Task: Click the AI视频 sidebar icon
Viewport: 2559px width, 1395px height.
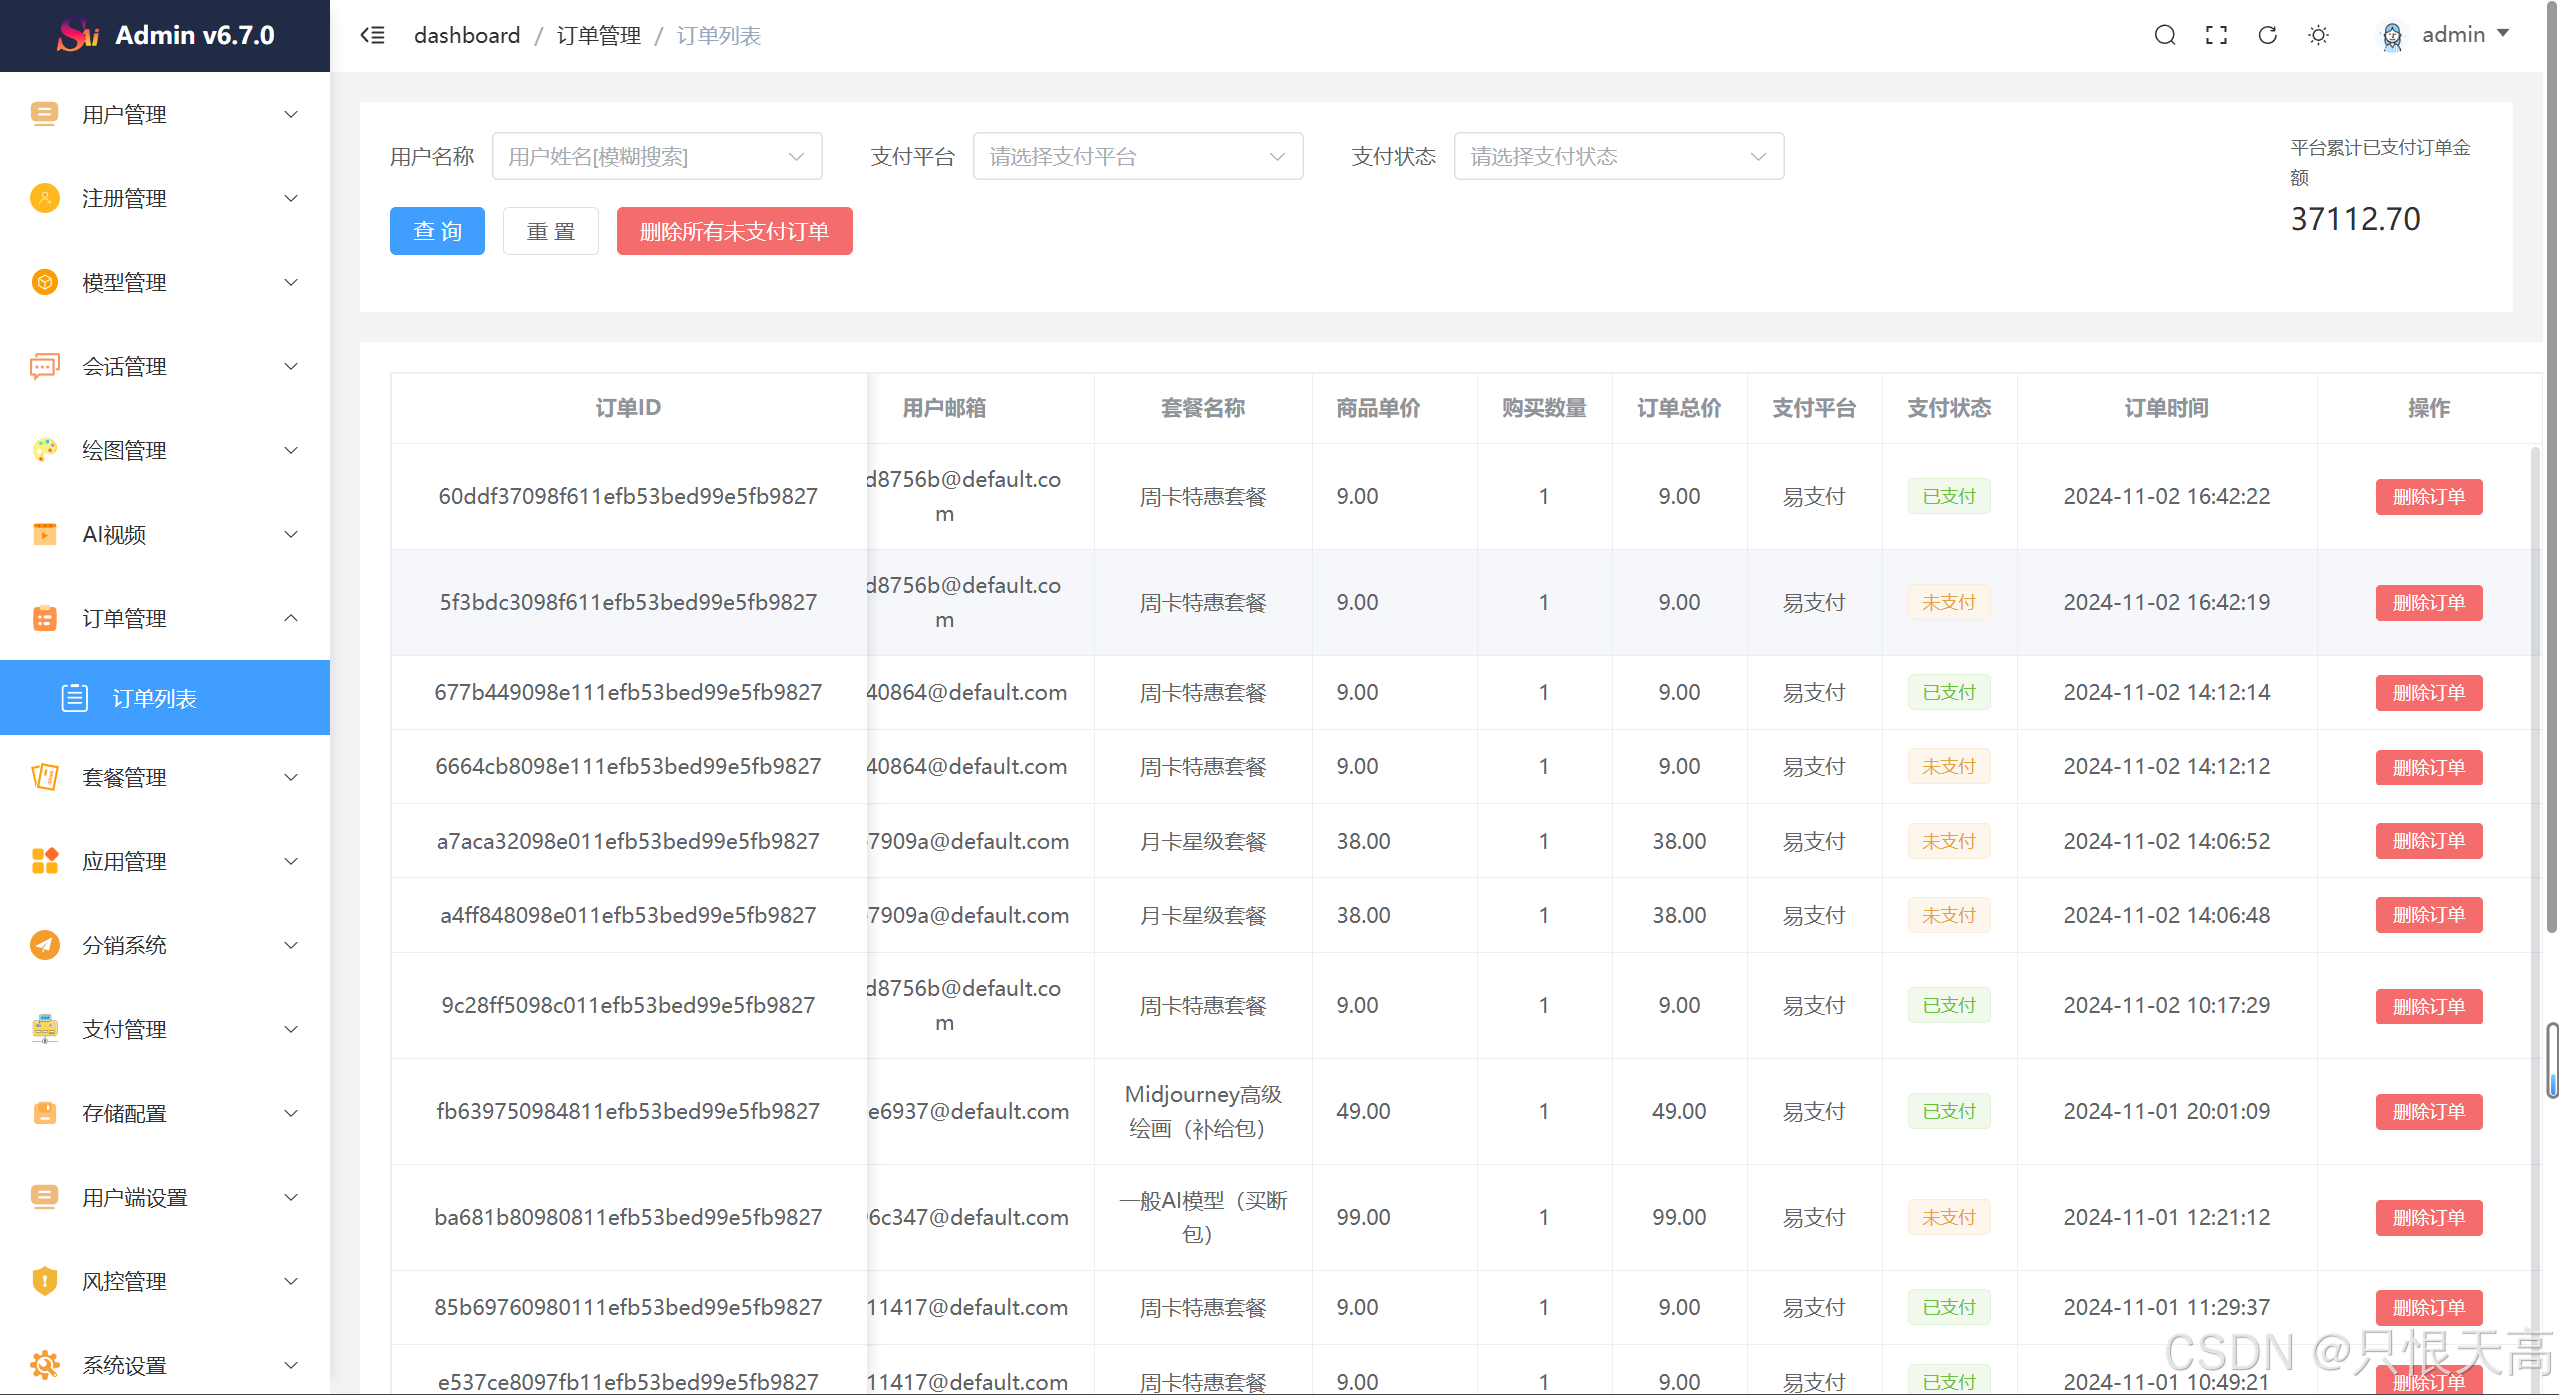Action: click(x=45, y=534)
